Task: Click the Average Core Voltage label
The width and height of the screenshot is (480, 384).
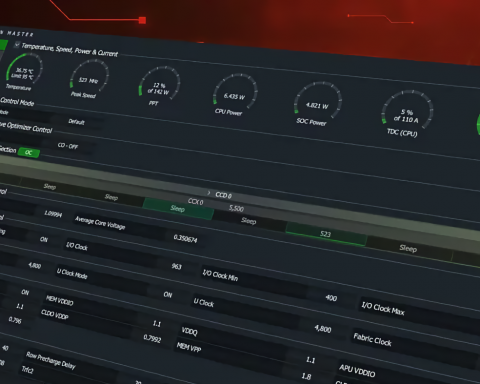Action: pyautogui.click(x=100, y=223)
